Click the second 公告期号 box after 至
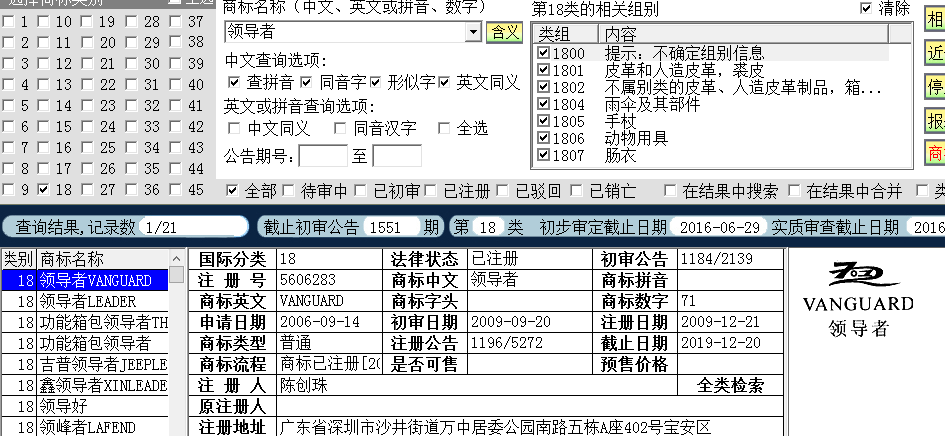The width and height of the screenshot is (945, 436). (397, 156)
